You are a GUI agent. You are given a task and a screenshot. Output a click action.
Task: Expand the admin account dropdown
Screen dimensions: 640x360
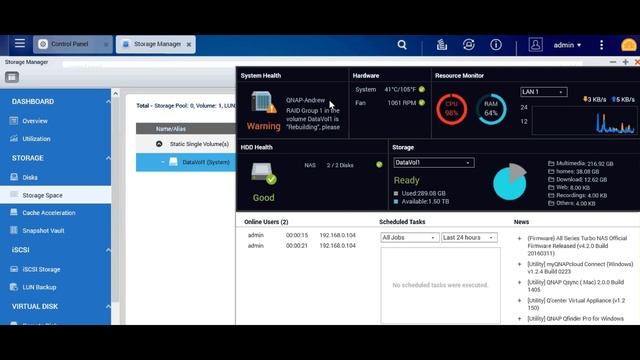[x=567, y=45]
